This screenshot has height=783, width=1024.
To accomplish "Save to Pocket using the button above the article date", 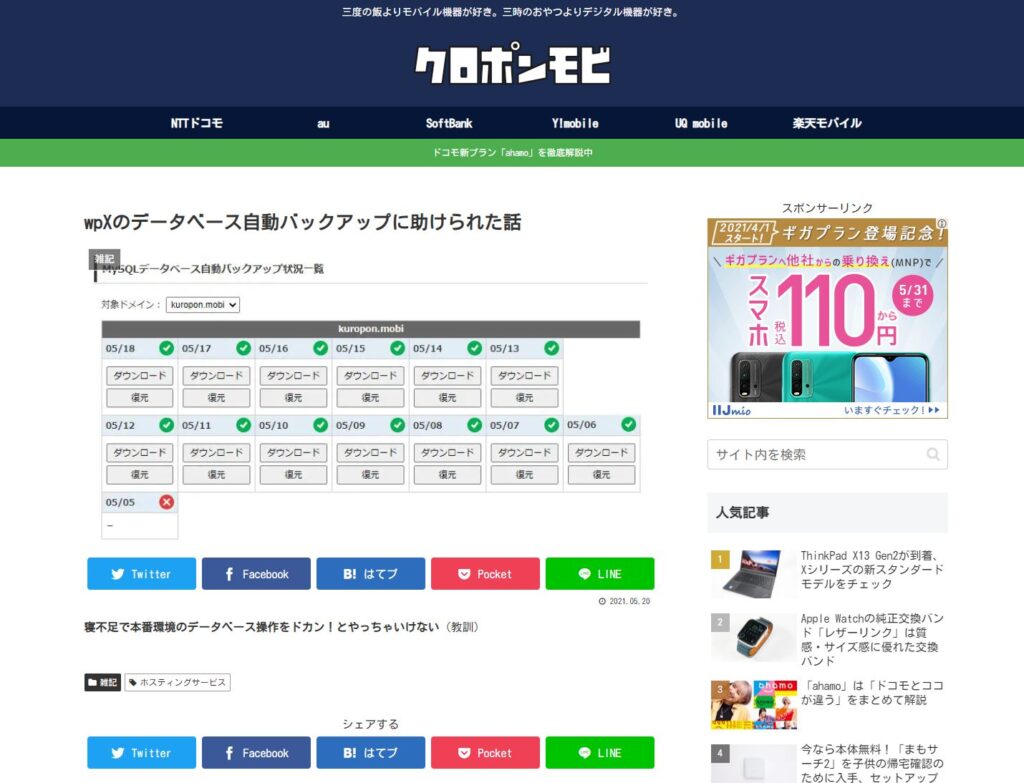I will [485, 573].
